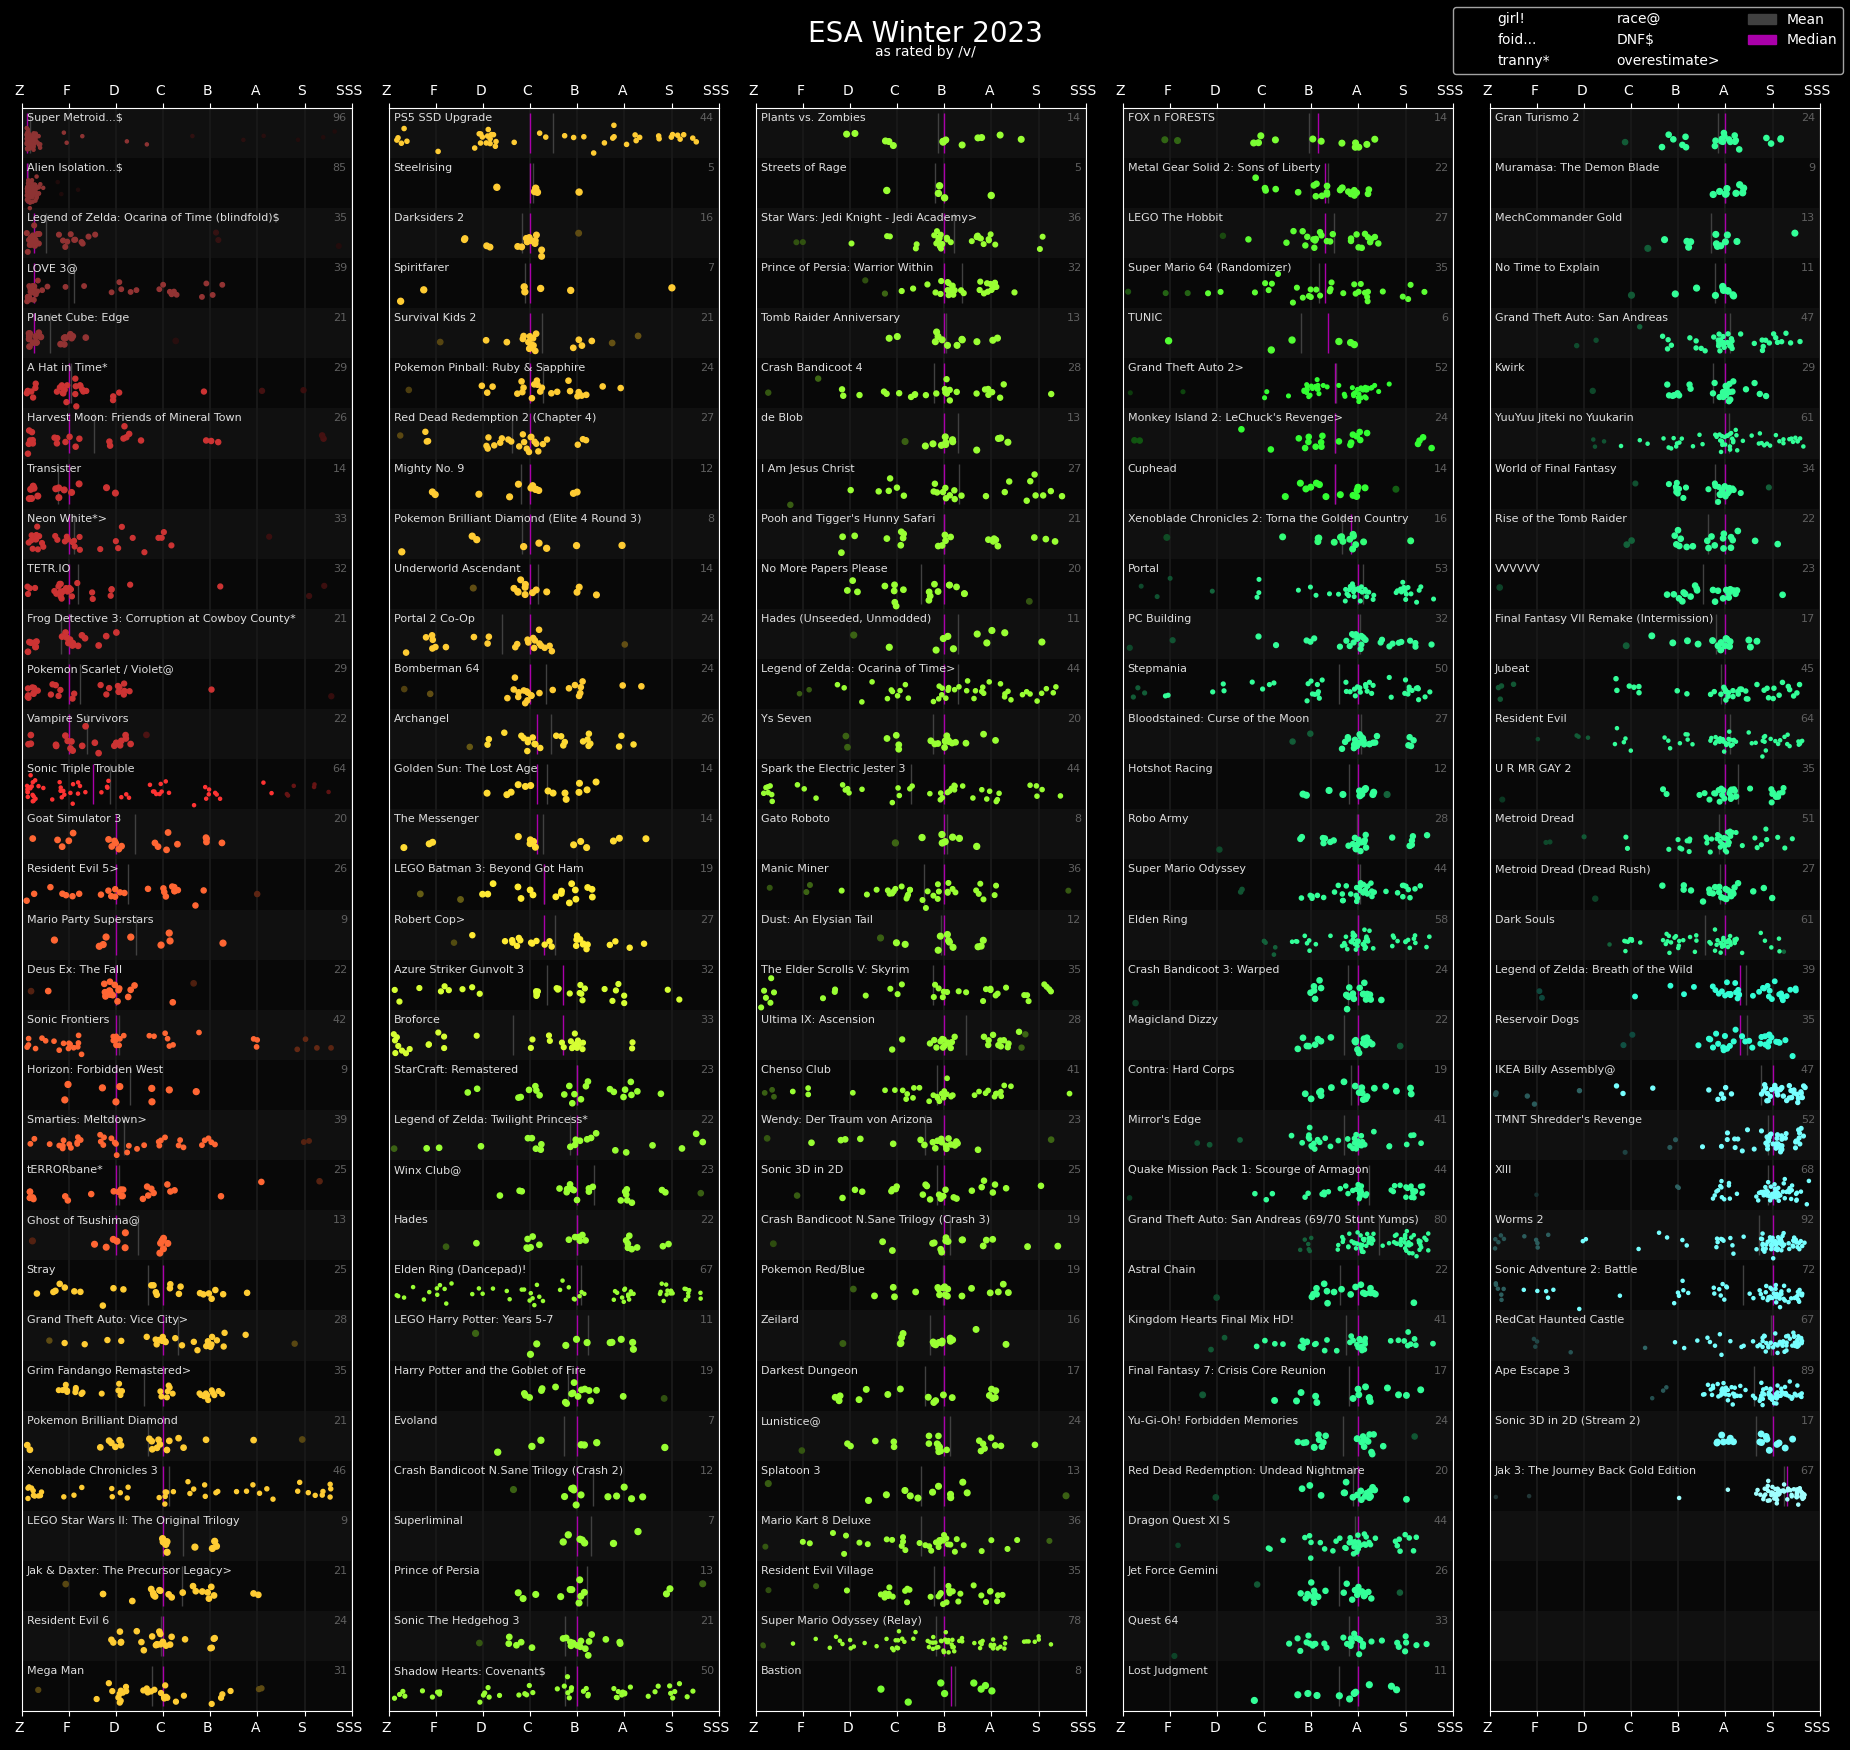Image resolution: width=1850 pixels, height=1750 pixels.
Task: Click the 'LOVE 3@' row label
Action: tap(52, 268)
